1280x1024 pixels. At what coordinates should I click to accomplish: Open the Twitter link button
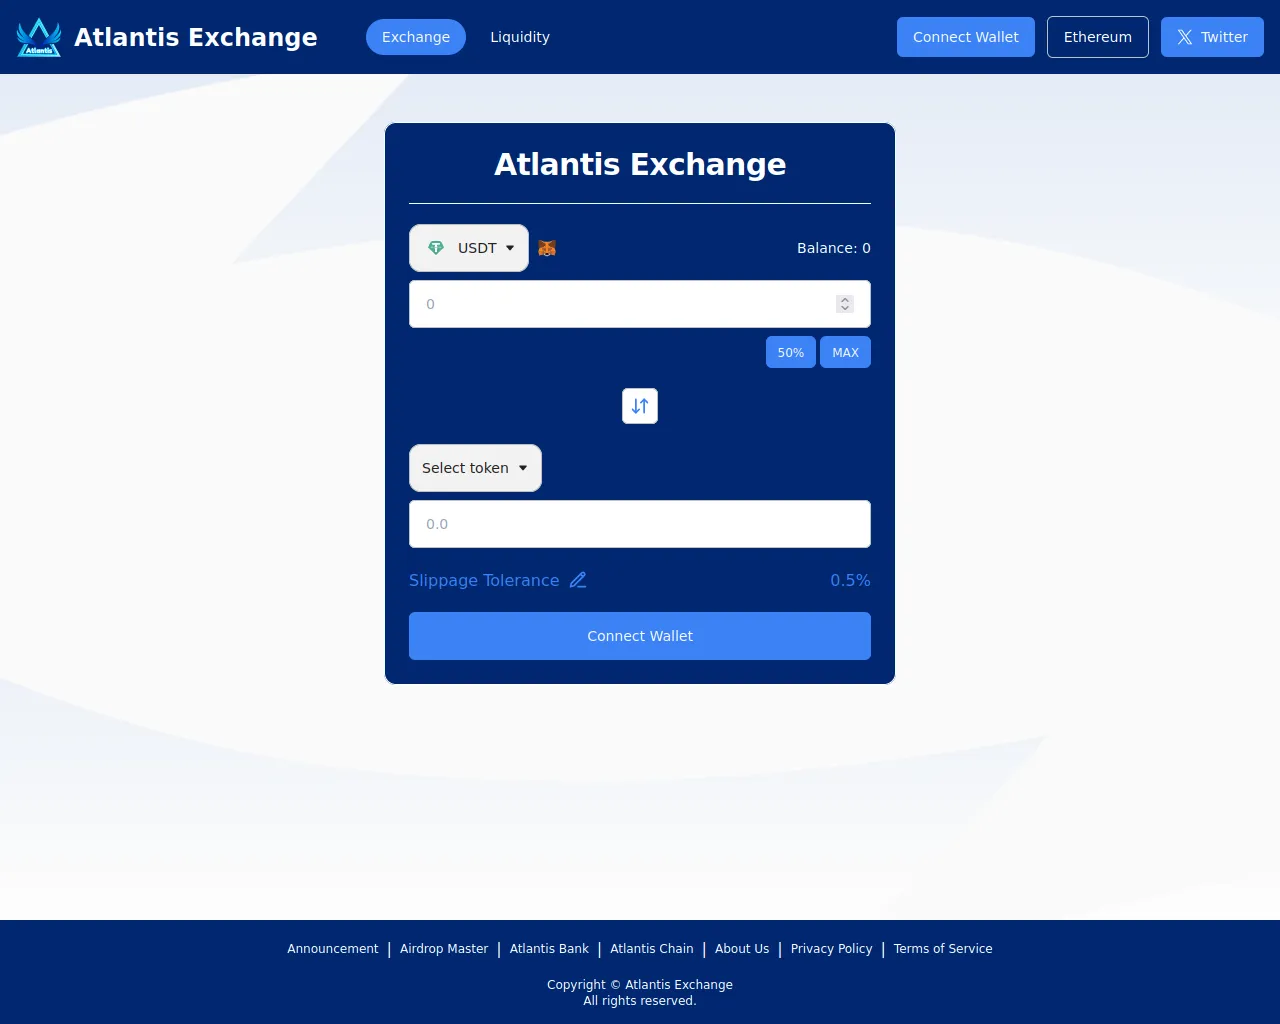(x=1212, y=37)
